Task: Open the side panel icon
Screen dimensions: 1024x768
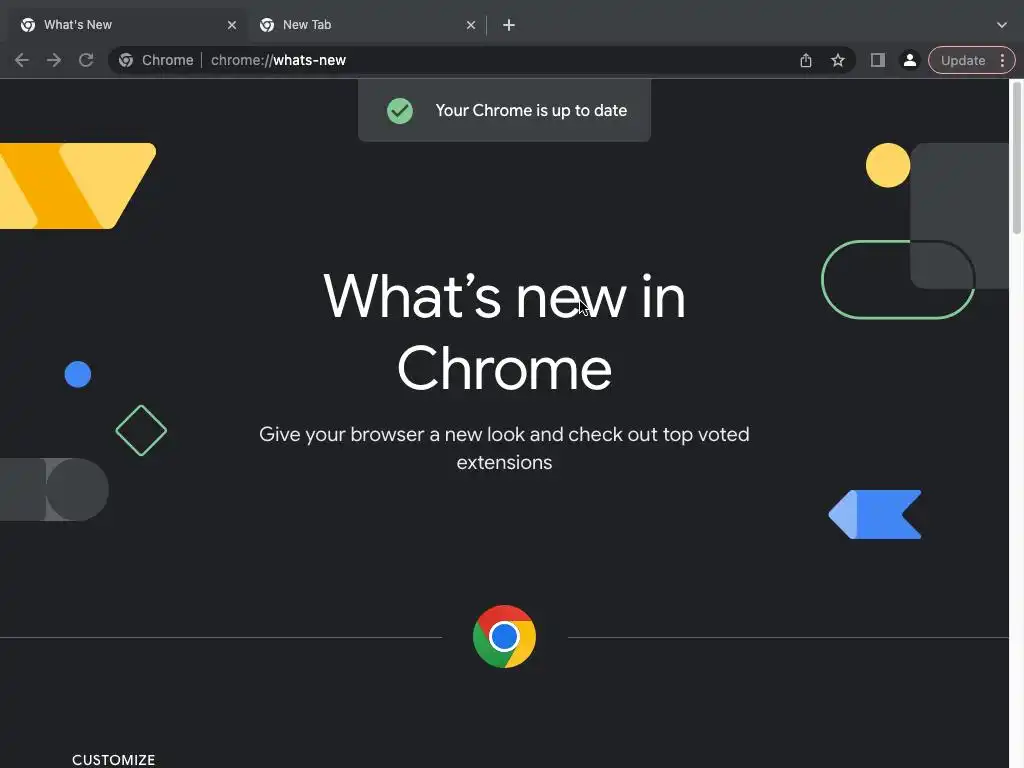Action: coord(878,60)
